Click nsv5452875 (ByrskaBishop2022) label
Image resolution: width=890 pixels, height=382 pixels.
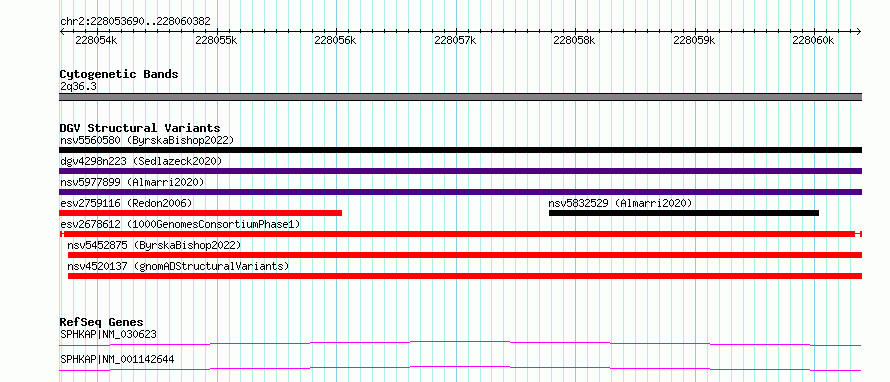pyautogui.click(x=154, y=245)
